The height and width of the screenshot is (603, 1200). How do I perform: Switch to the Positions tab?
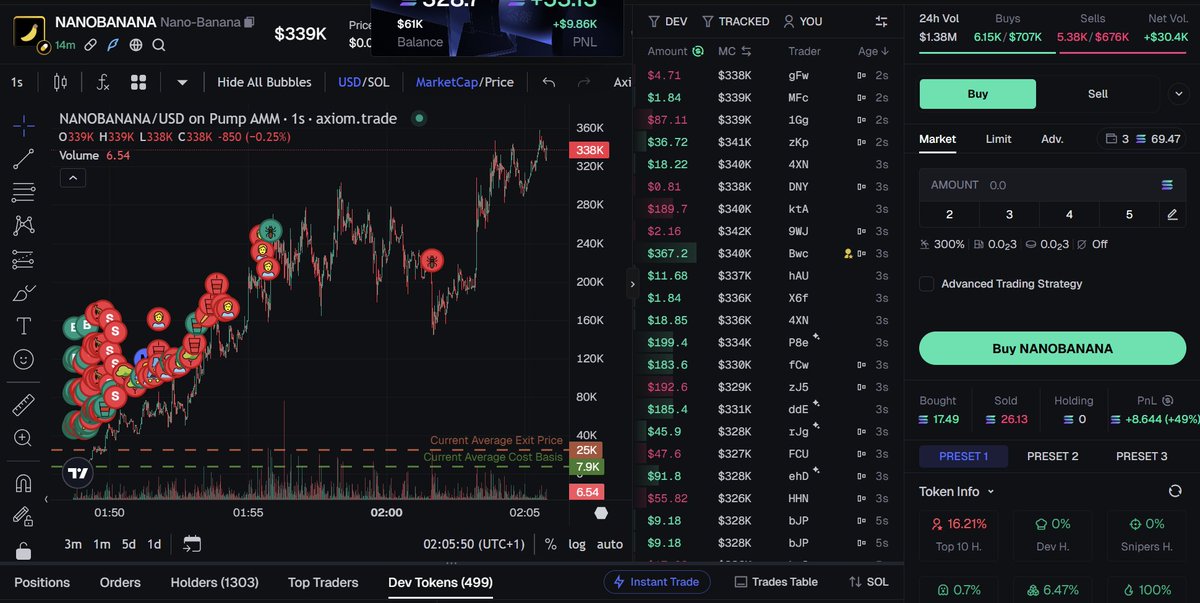(42, 582)
